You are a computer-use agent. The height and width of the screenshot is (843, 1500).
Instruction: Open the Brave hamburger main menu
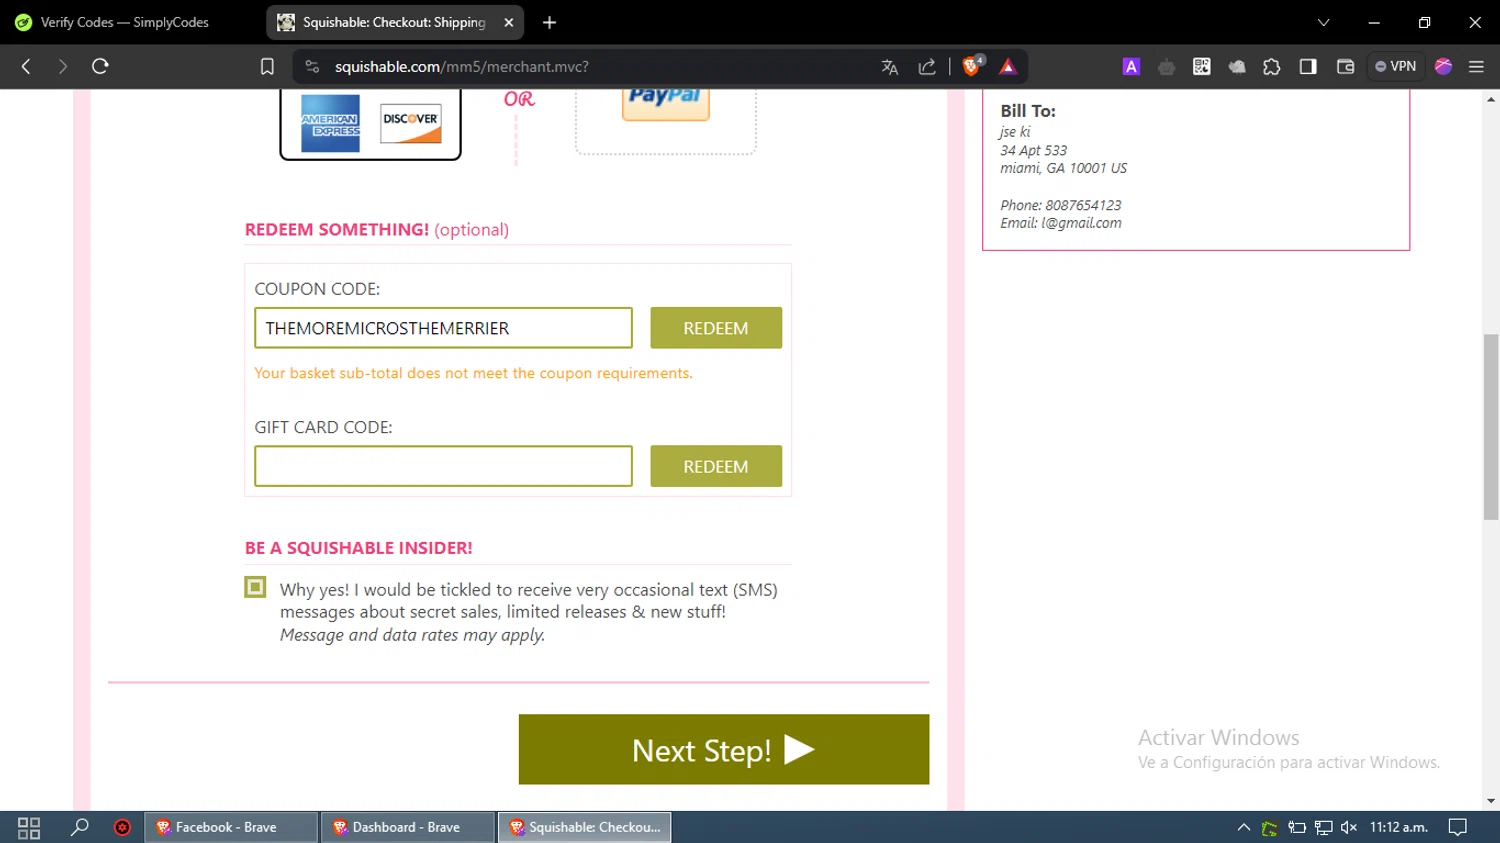(1476, 67)
